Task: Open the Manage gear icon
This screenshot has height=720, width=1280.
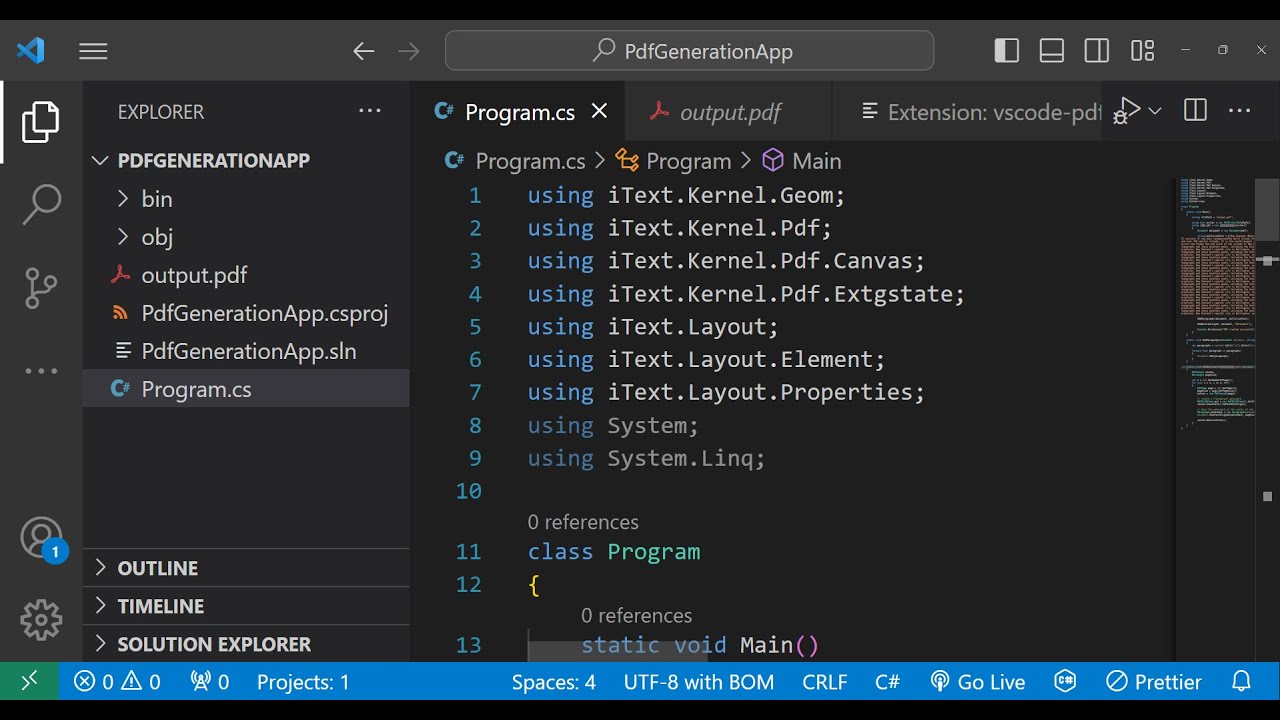Action: 41,620
